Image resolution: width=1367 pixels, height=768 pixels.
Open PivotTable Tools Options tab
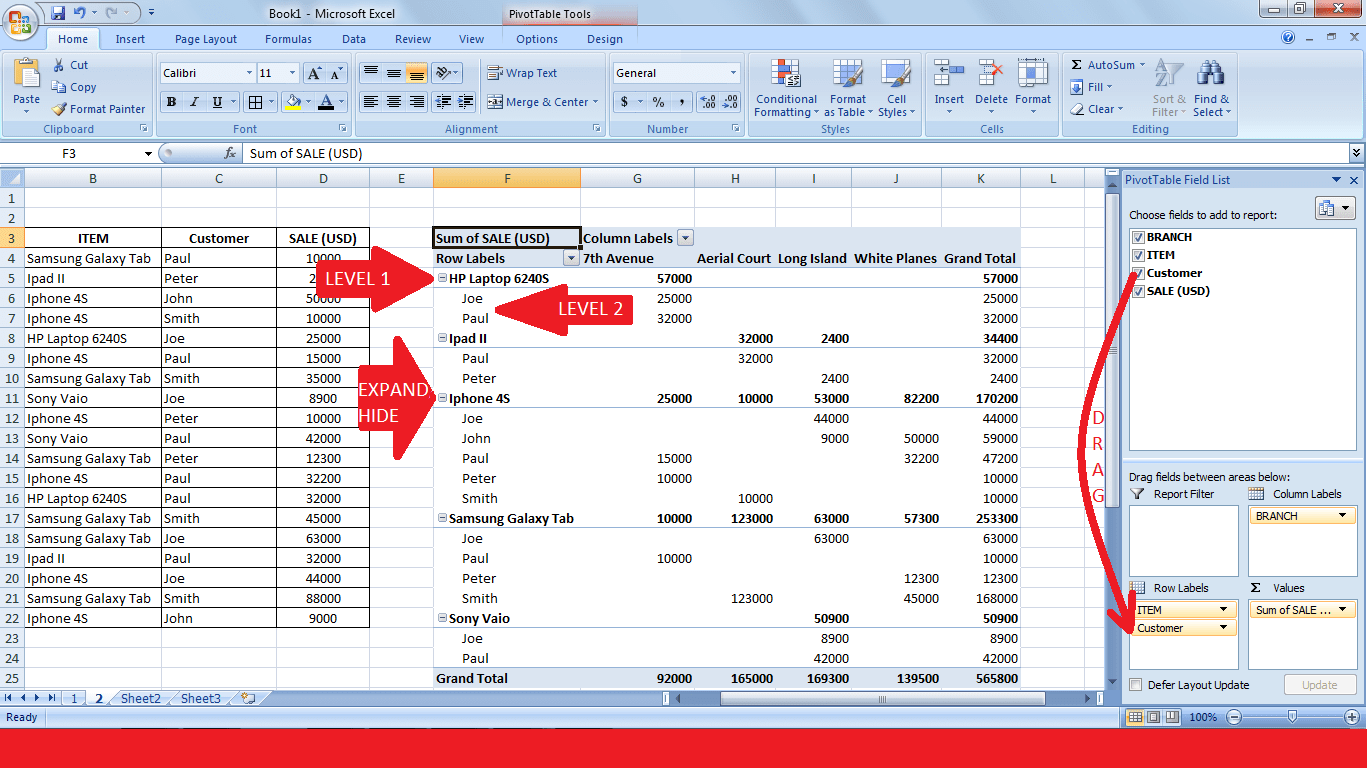[x=537, y=39]
